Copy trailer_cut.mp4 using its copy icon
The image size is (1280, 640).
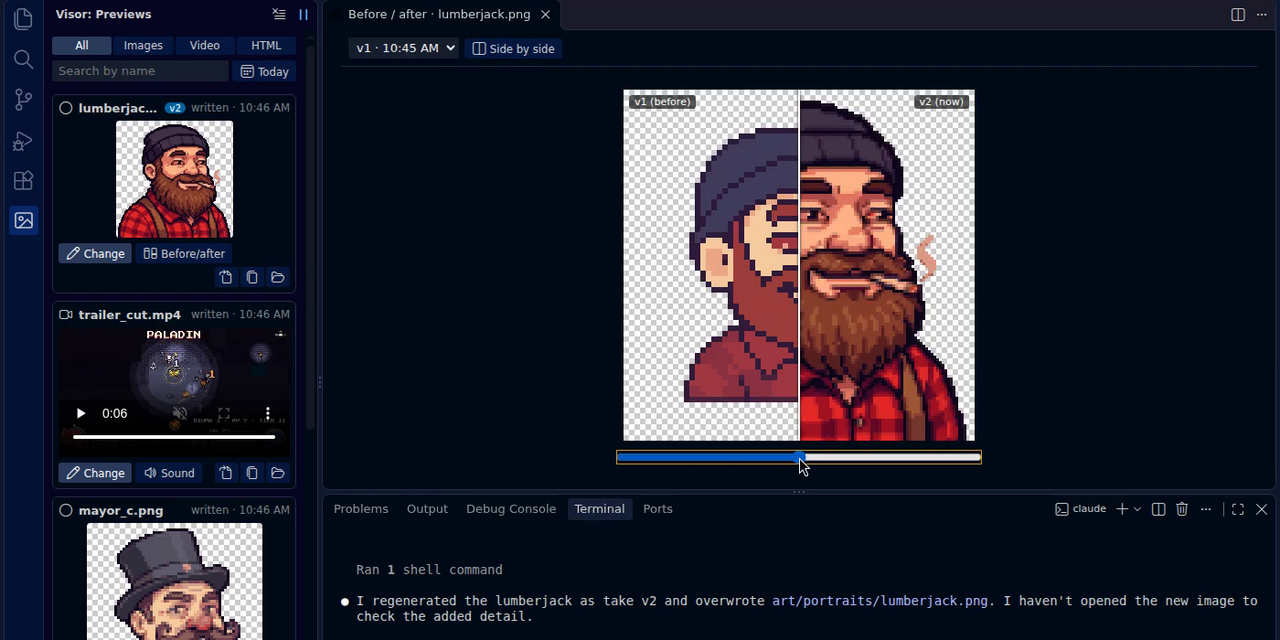[x=252, y=473]
